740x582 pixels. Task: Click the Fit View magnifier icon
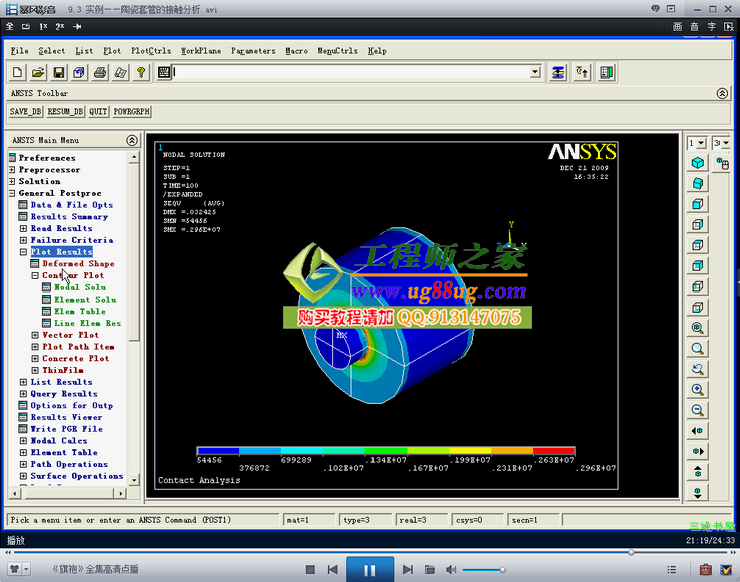point(698,328)
